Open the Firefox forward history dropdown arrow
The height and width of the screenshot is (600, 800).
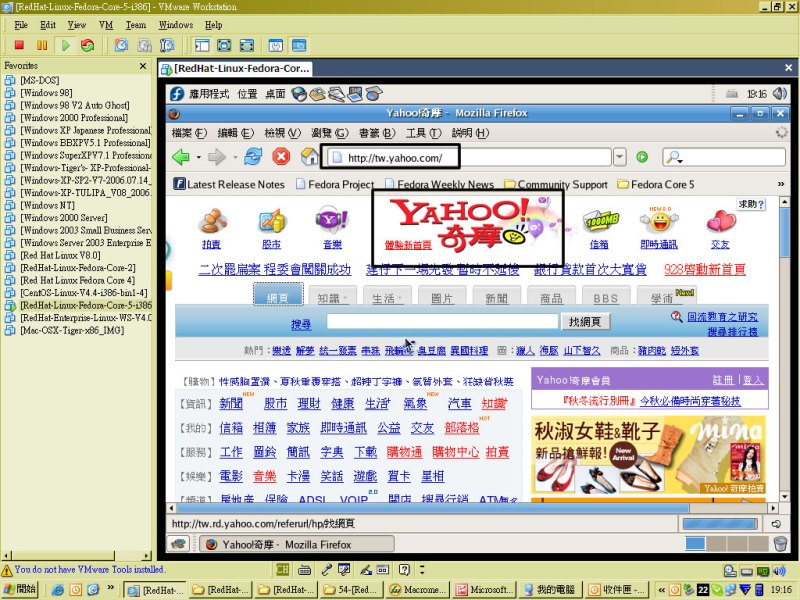tap(235, 158)
